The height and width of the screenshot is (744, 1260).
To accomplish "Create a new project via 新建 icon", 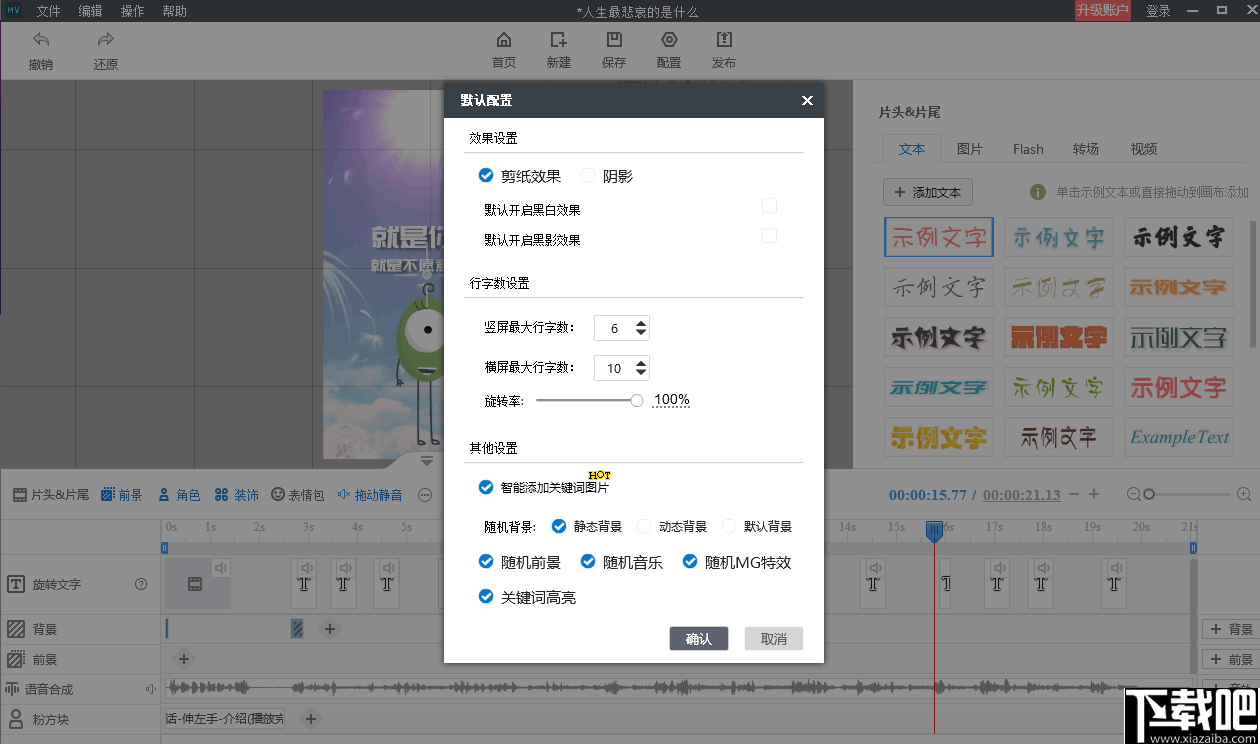I will [558, 48].
